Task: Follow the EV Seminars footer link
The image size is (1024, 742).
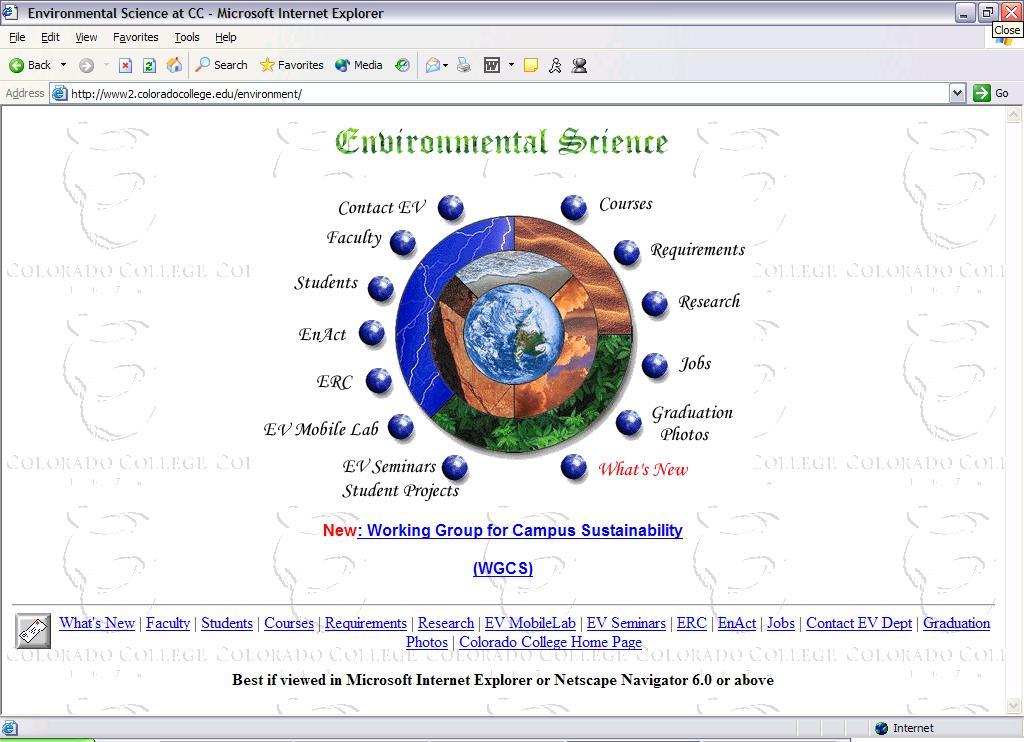Action: tap(626, 623)
